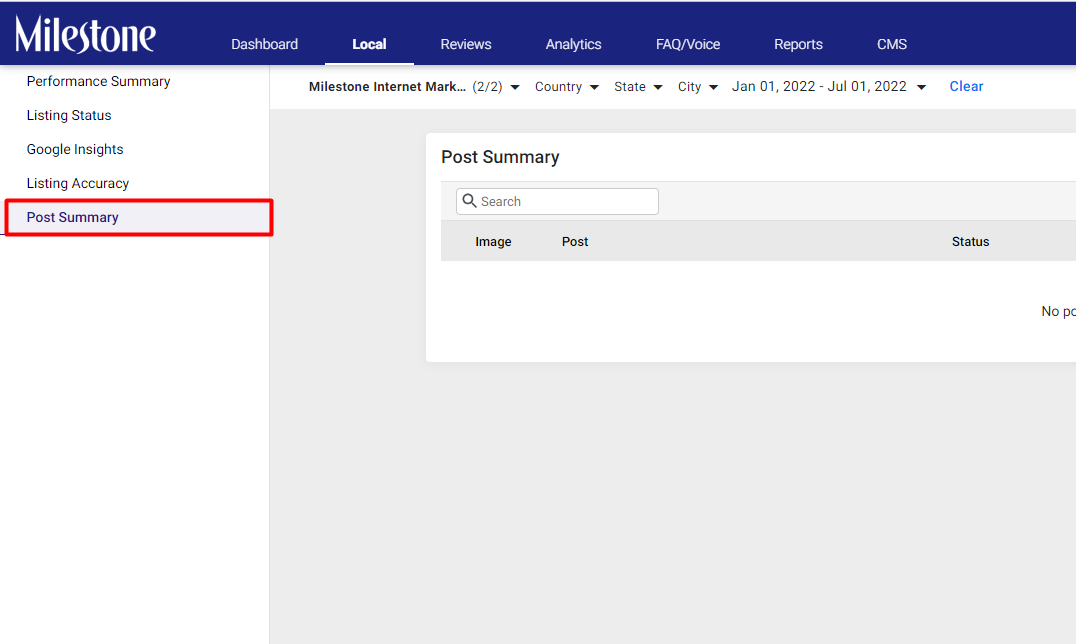
Task: Click the Milestone logo
Action: 86,34
